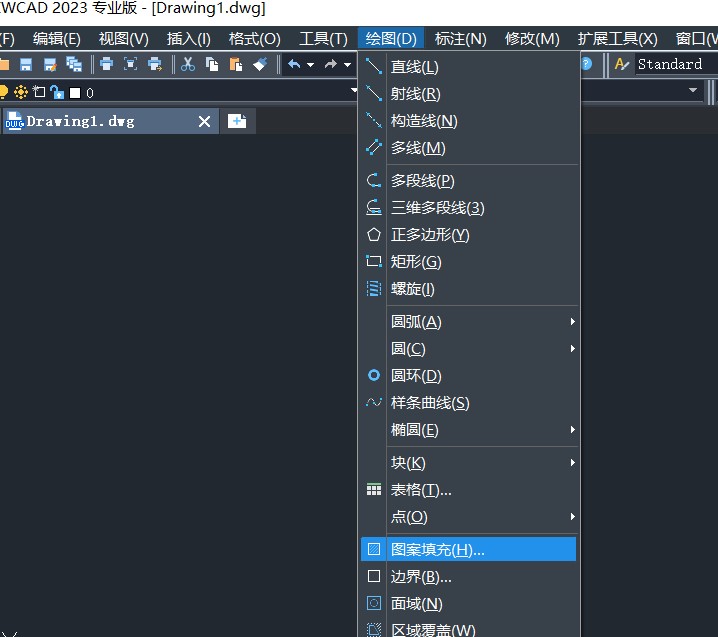Open the 标注(N) menu

[x=461, y=38]
